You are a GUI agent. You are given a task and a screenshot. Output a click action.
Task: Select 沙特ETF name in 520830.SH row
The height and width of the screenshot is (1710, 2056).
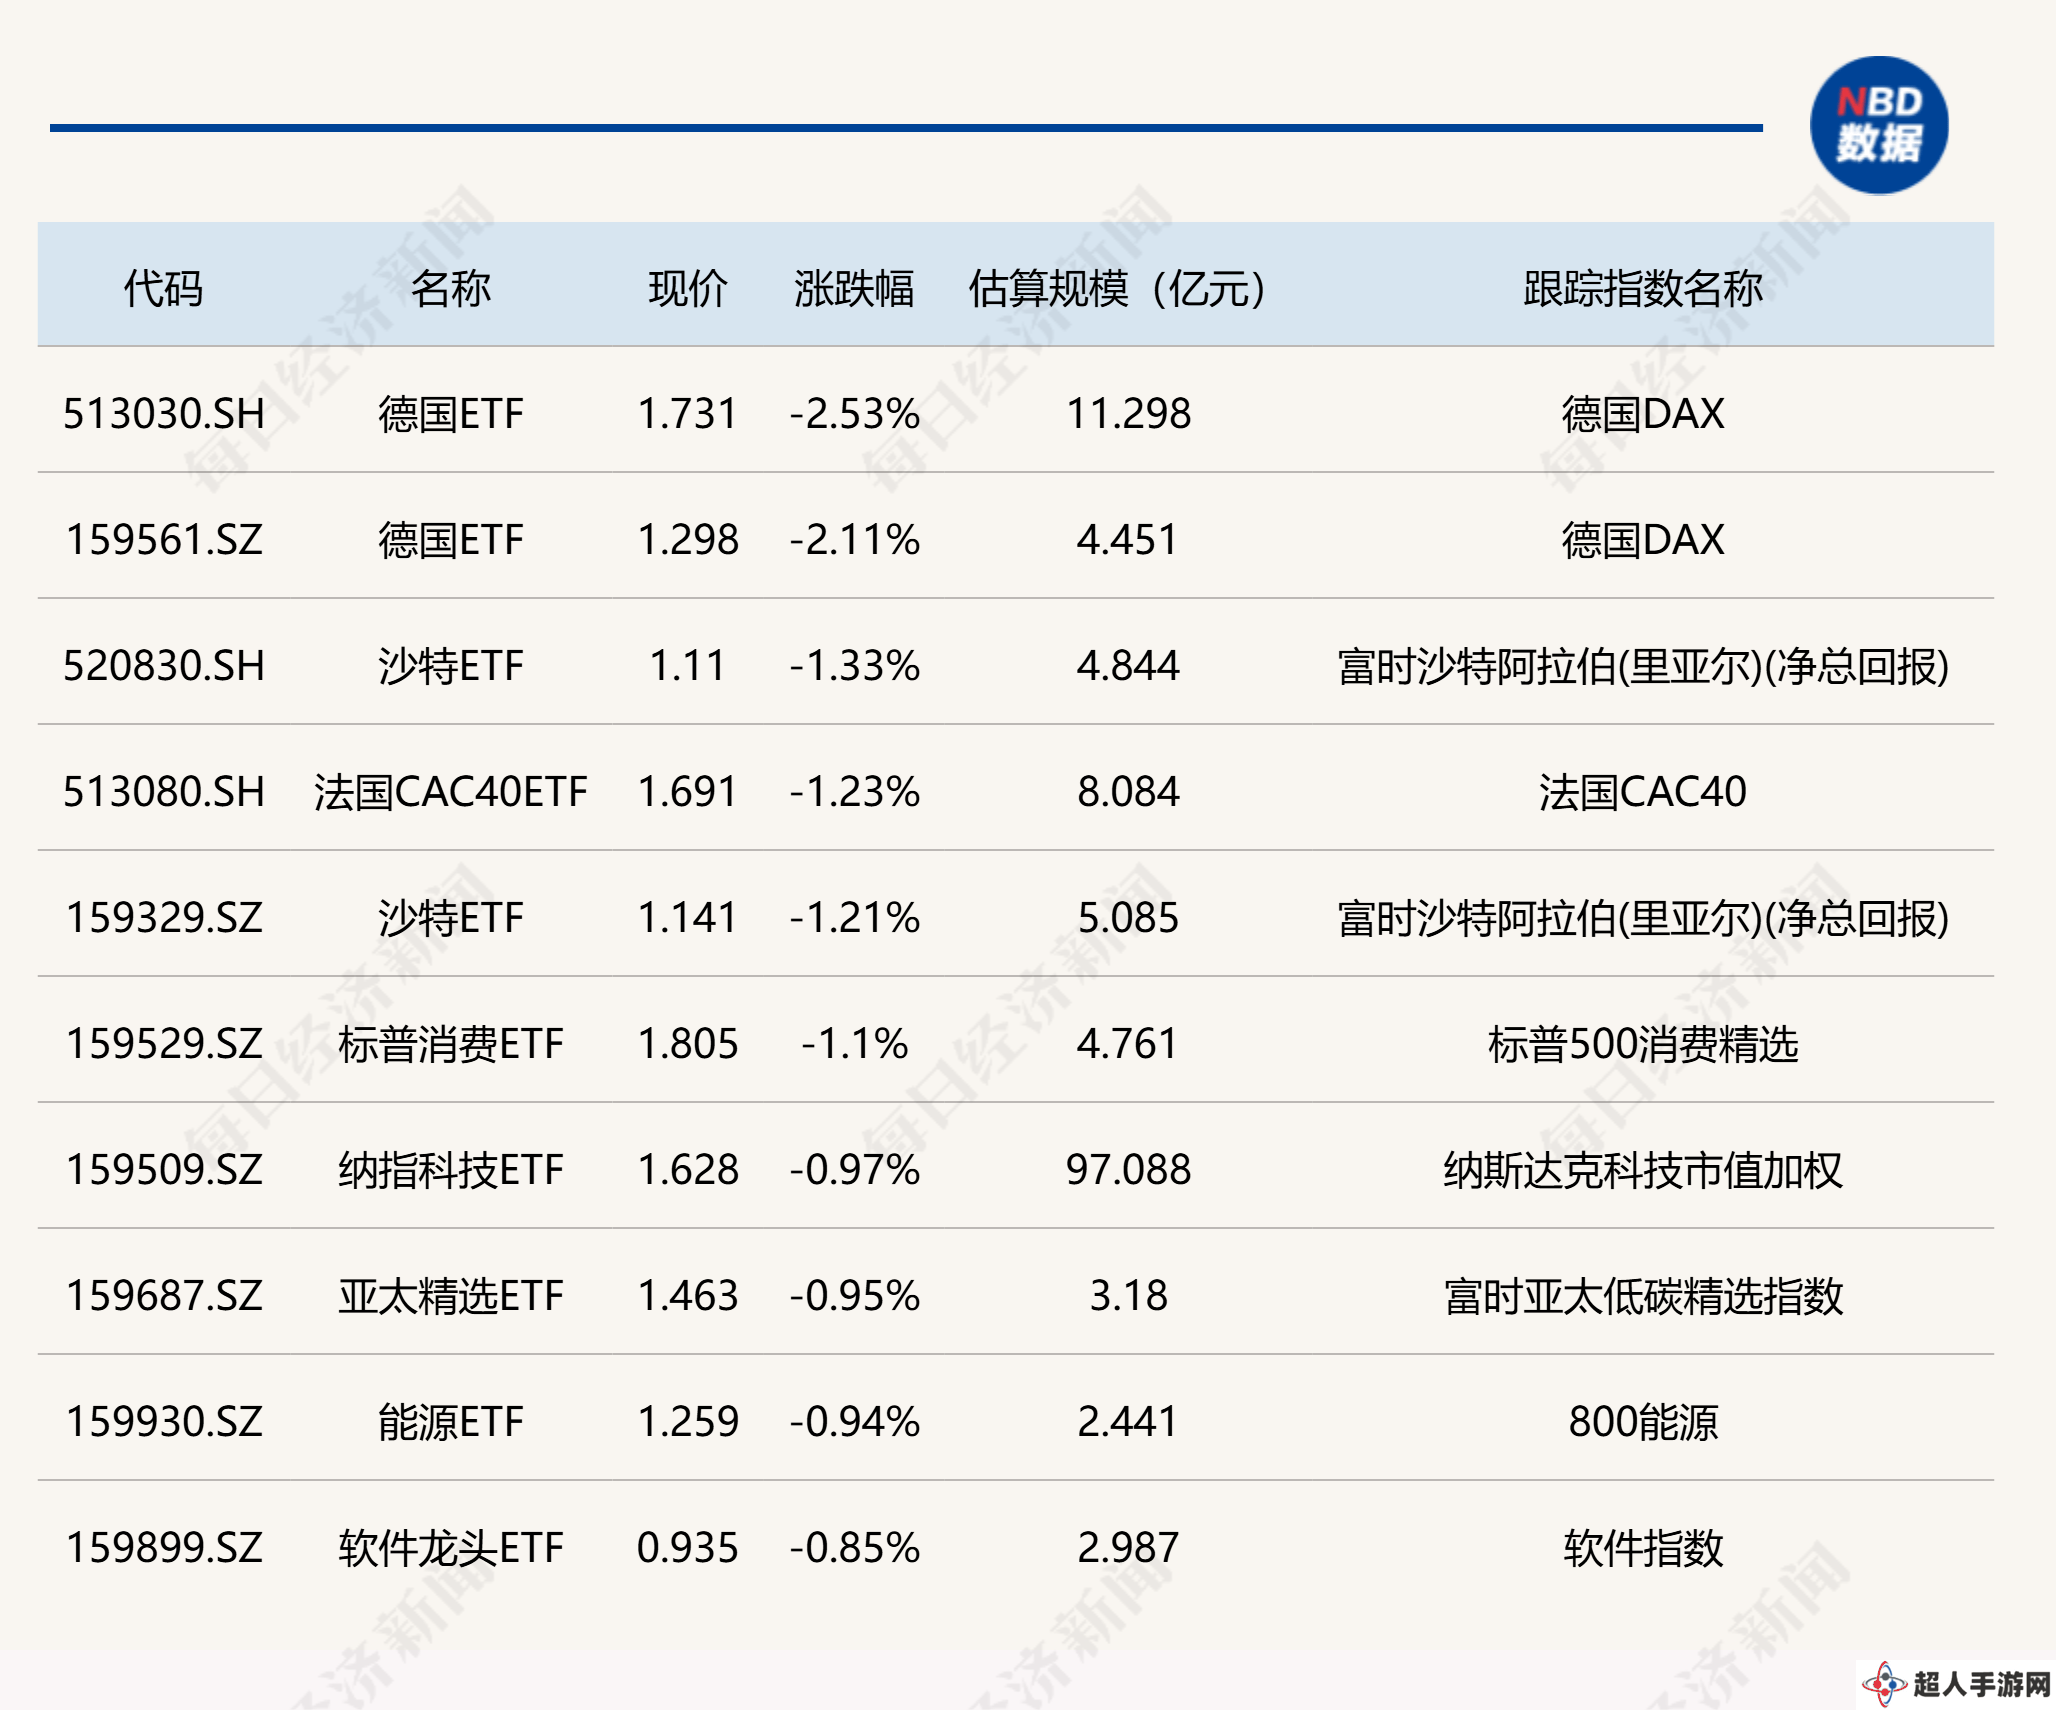[x=451, y=665]
